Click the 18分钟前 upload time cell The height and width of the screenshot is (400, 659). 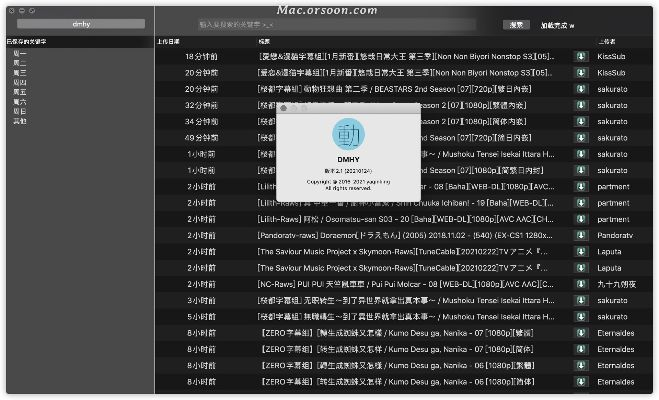click(201, 56)
